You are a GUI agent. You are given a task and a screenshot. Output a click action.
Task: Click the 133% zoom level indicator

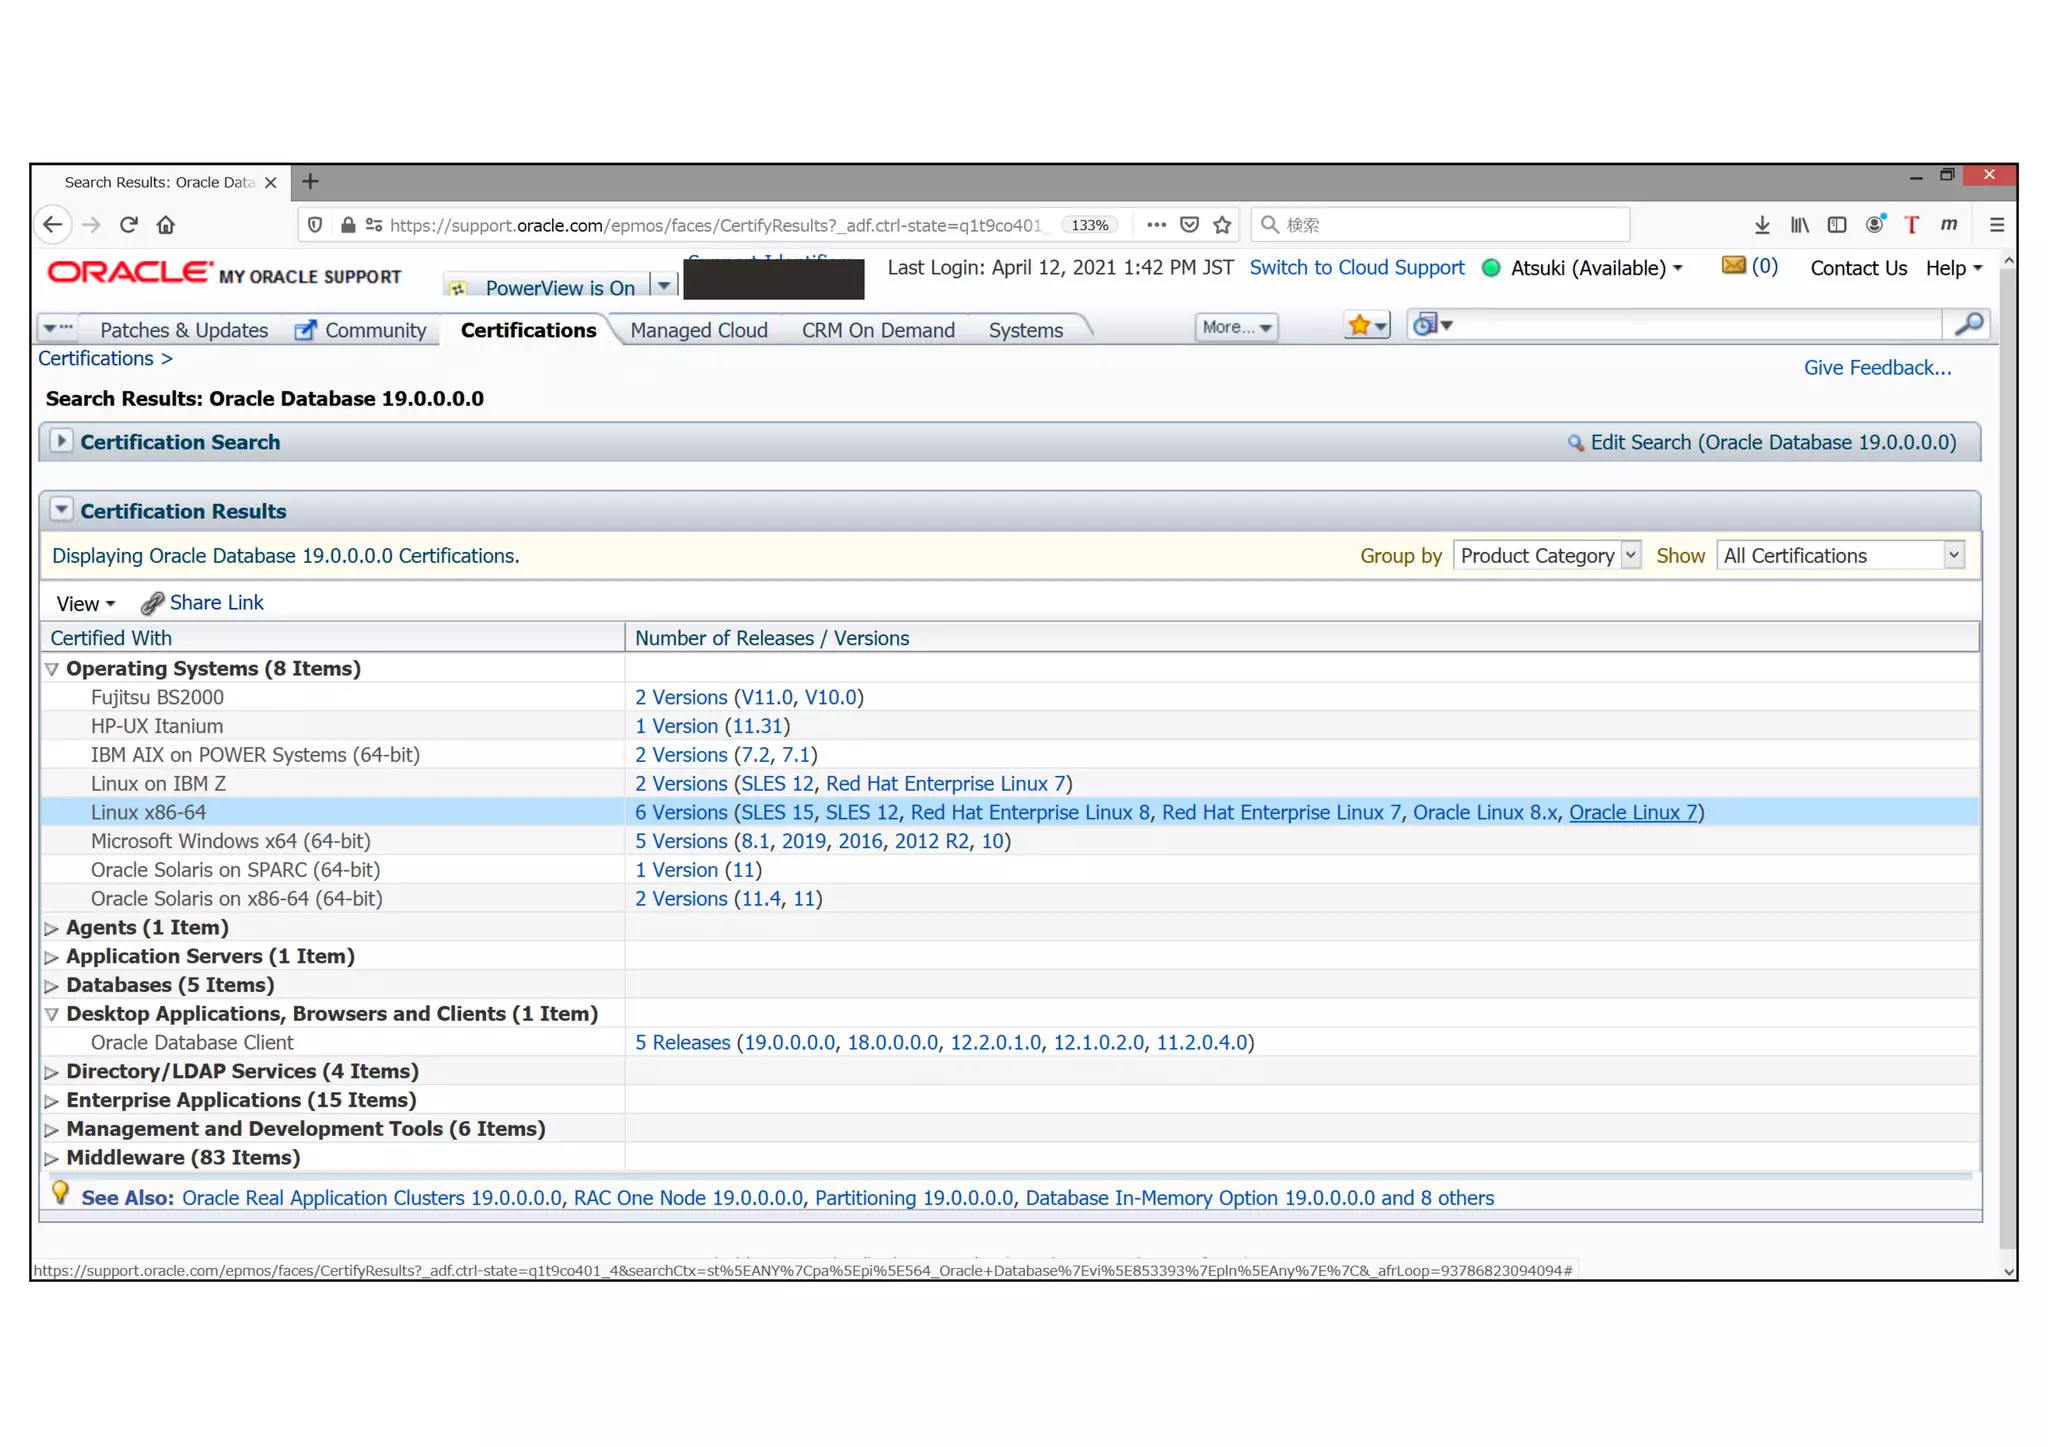click(1089, 225)
